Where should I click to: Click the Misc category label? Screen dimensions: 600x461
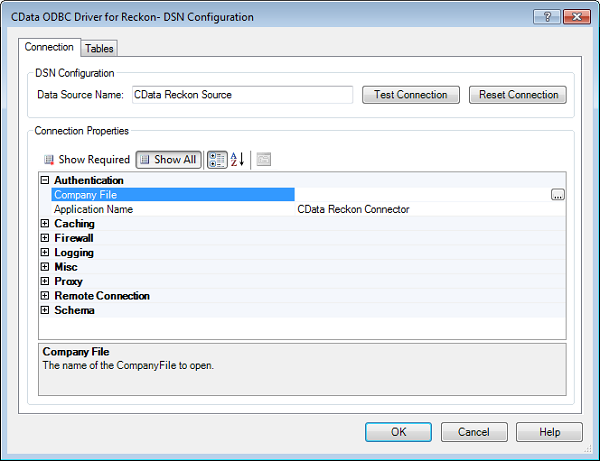coord(66,267)
